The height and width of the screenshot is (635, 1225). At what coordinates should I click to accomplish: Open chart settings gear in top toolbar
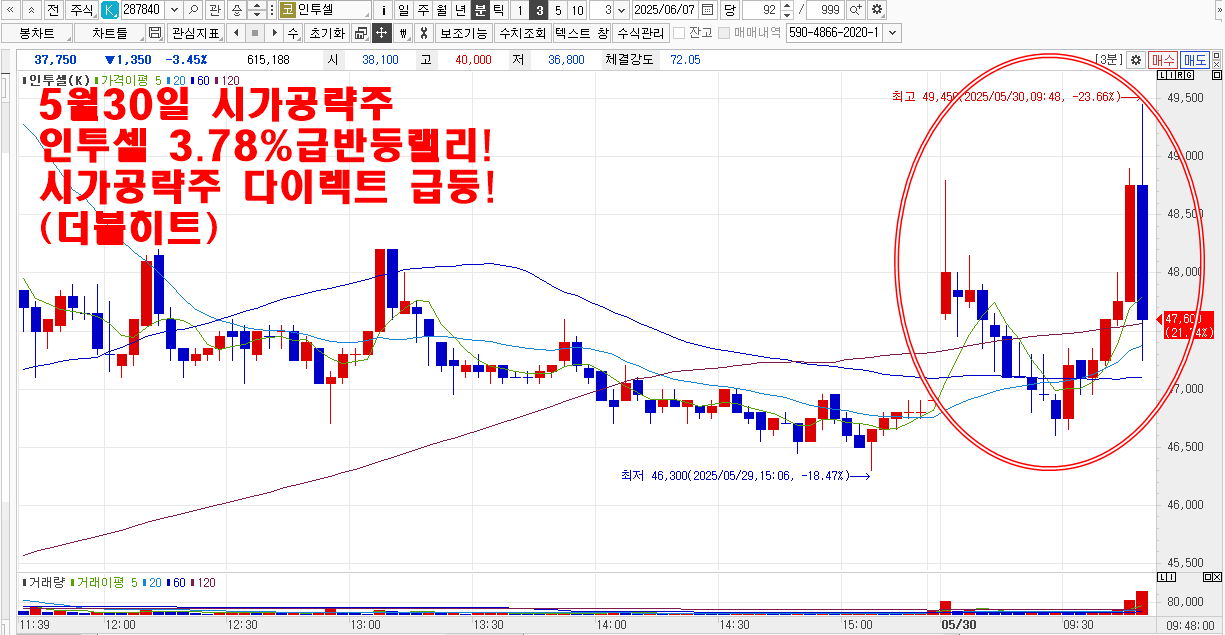(x=877, y=10)
